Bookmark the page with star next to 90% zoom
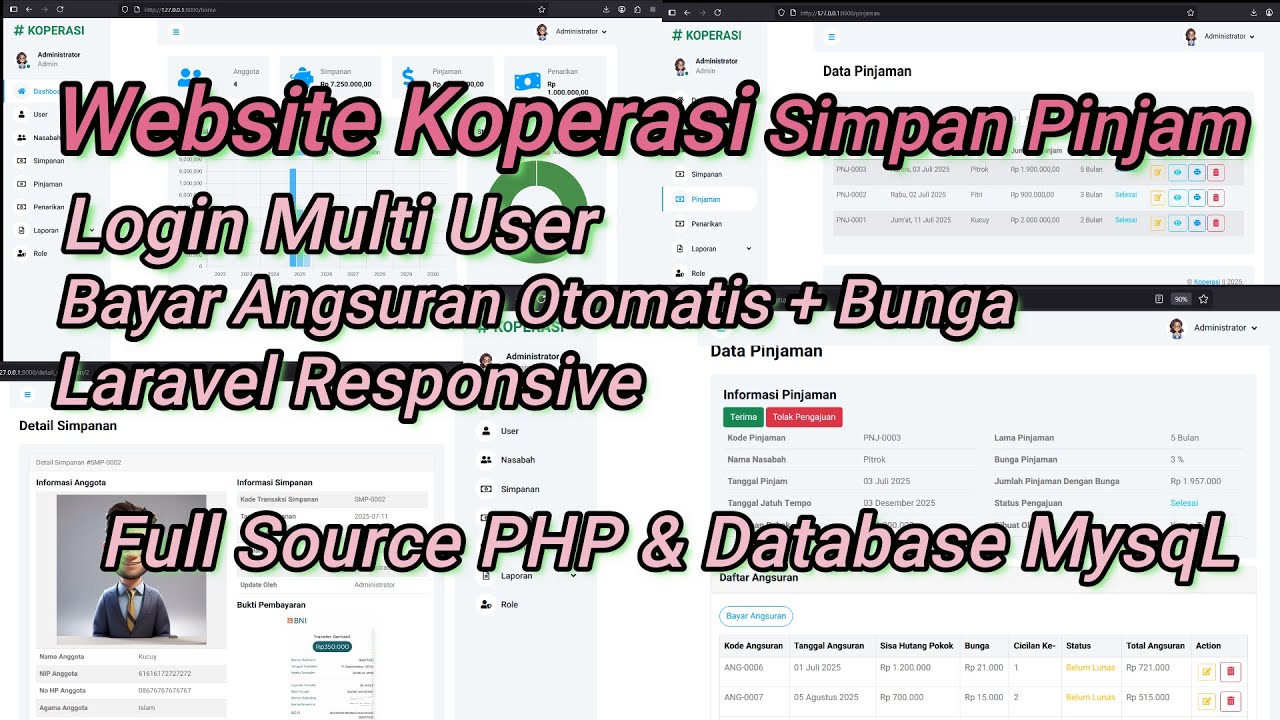Viewport: 1280px width, 720px height. 1204,298
